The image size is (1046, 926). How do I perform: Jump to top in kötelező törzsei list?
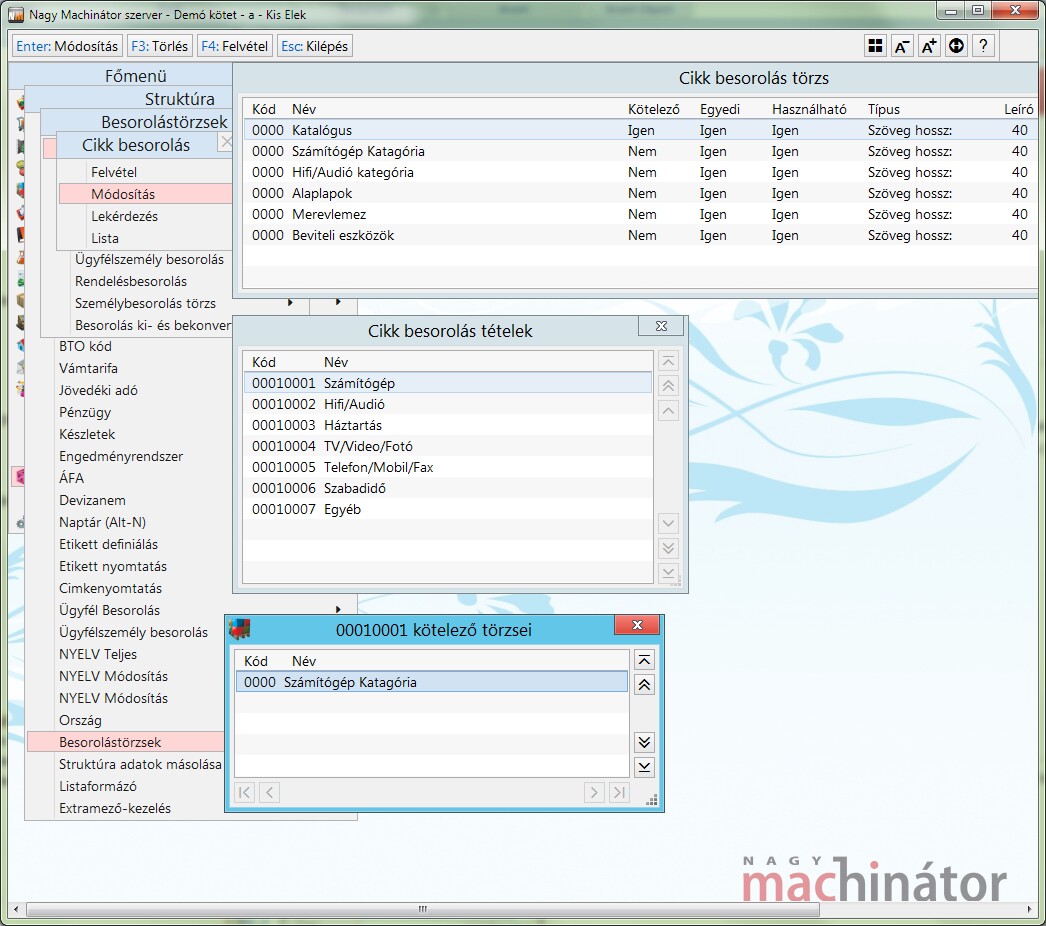click(x=644, y=660)
